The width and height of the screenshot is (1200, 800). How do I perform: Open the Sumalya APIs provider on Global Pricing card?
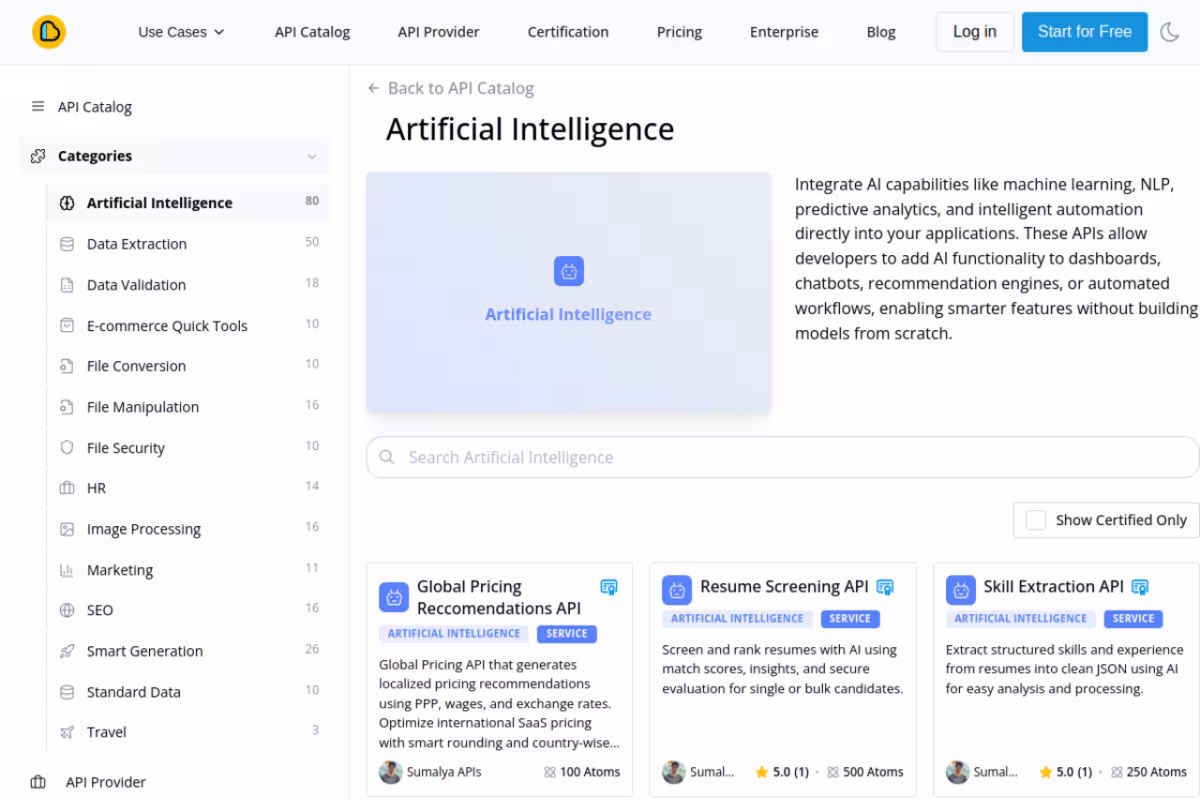443,772
